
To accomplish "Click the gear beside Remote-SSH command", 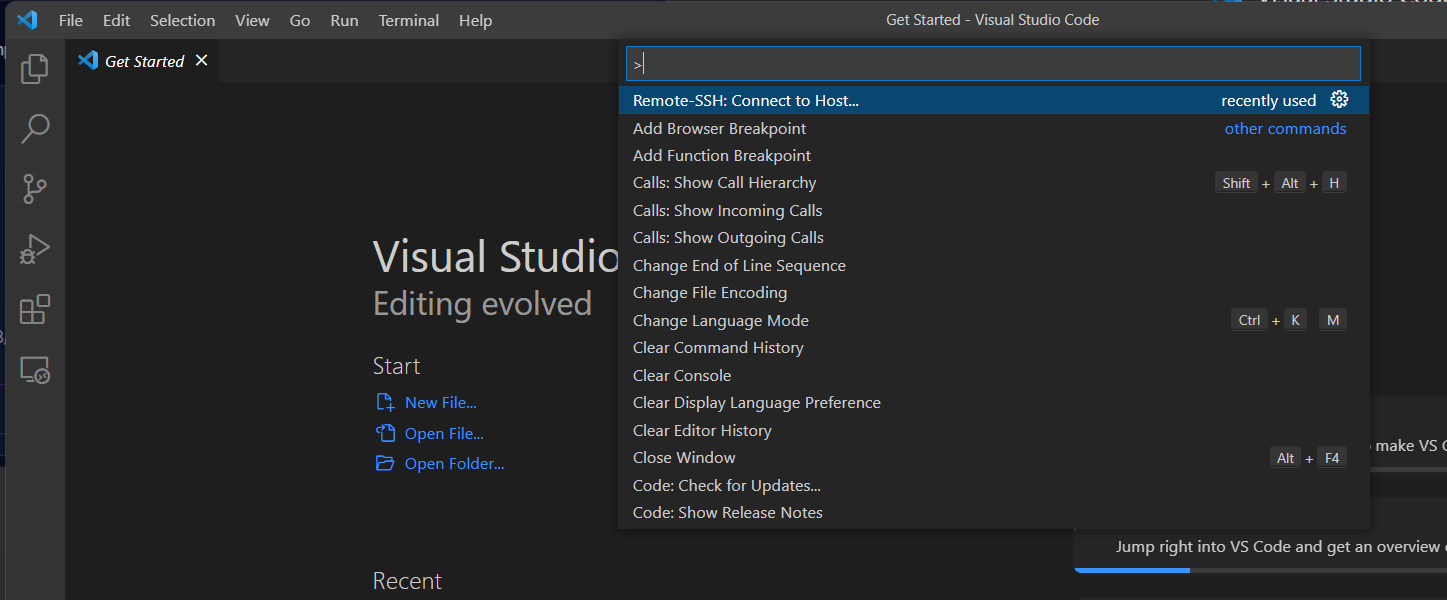I will click(x=1340, y=99).
